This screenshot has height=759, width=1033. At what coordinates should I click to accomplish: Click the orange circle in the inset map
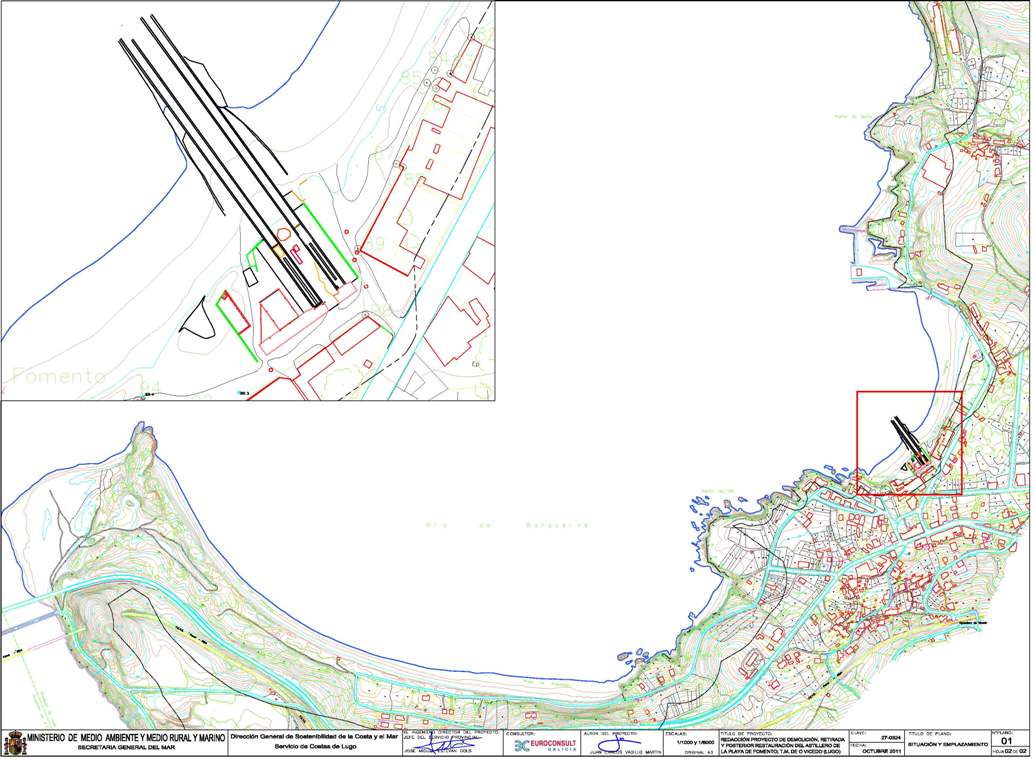(x=283, y=234)
